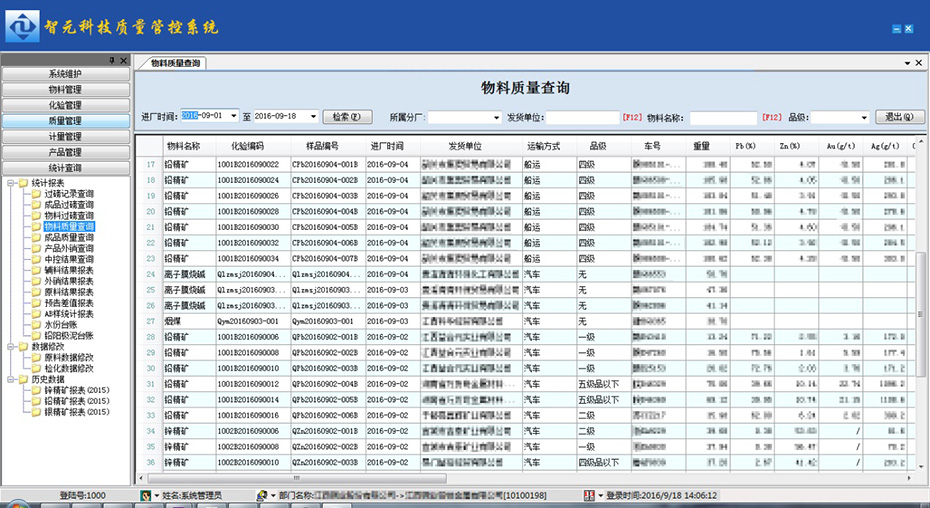Click the 发货单位 input field
Image resolution: width=930 pixels, height=508 pixels.
pos(583,118)
